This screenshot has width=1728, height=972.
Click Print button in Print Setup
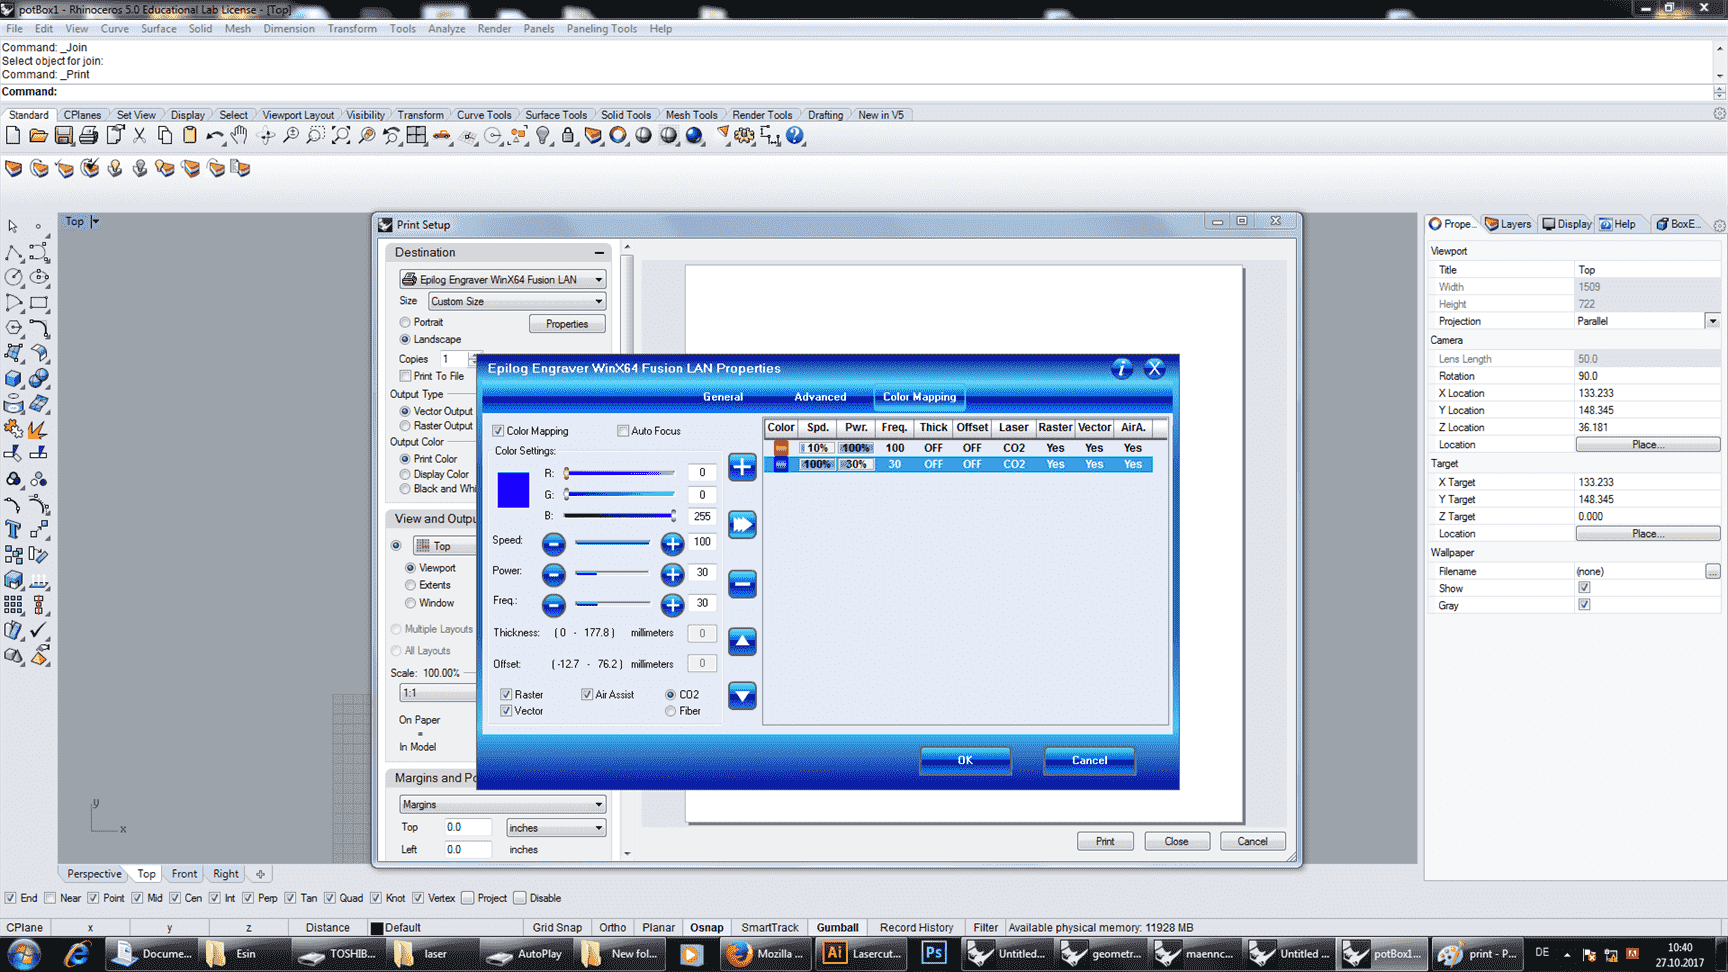coord(1105,842)
